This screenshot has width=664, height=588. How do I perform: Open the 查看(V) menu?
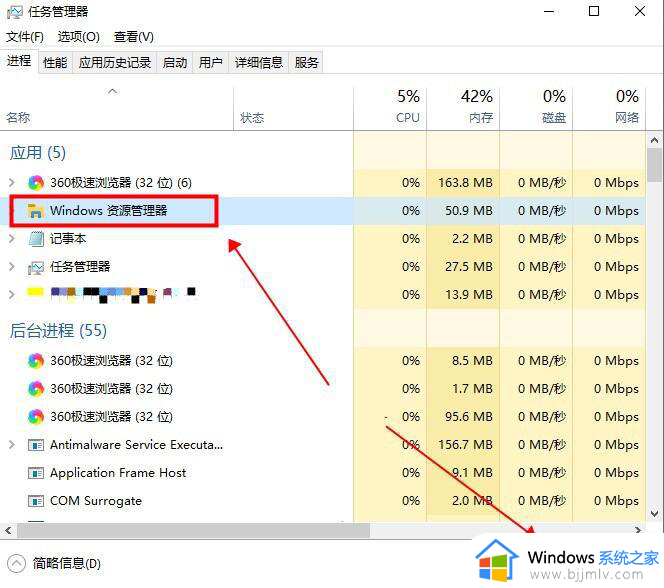coord(133,37)
